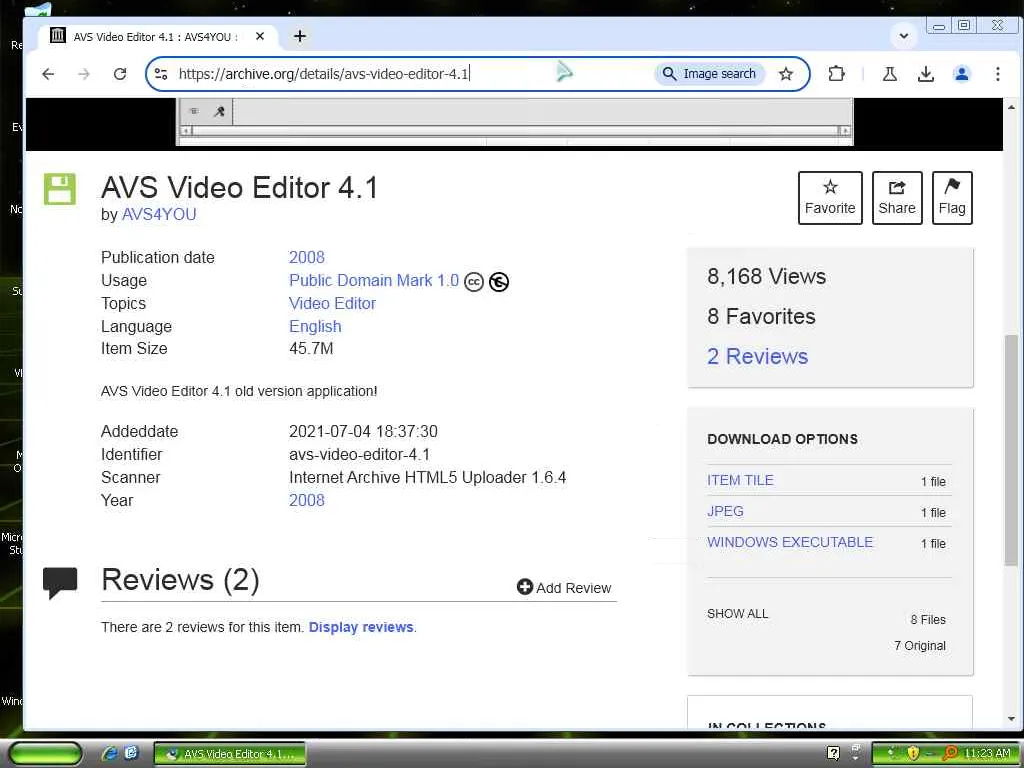The image size is (1024, 768).
Task: Expand the tab search dropdown
Action: 904,36
